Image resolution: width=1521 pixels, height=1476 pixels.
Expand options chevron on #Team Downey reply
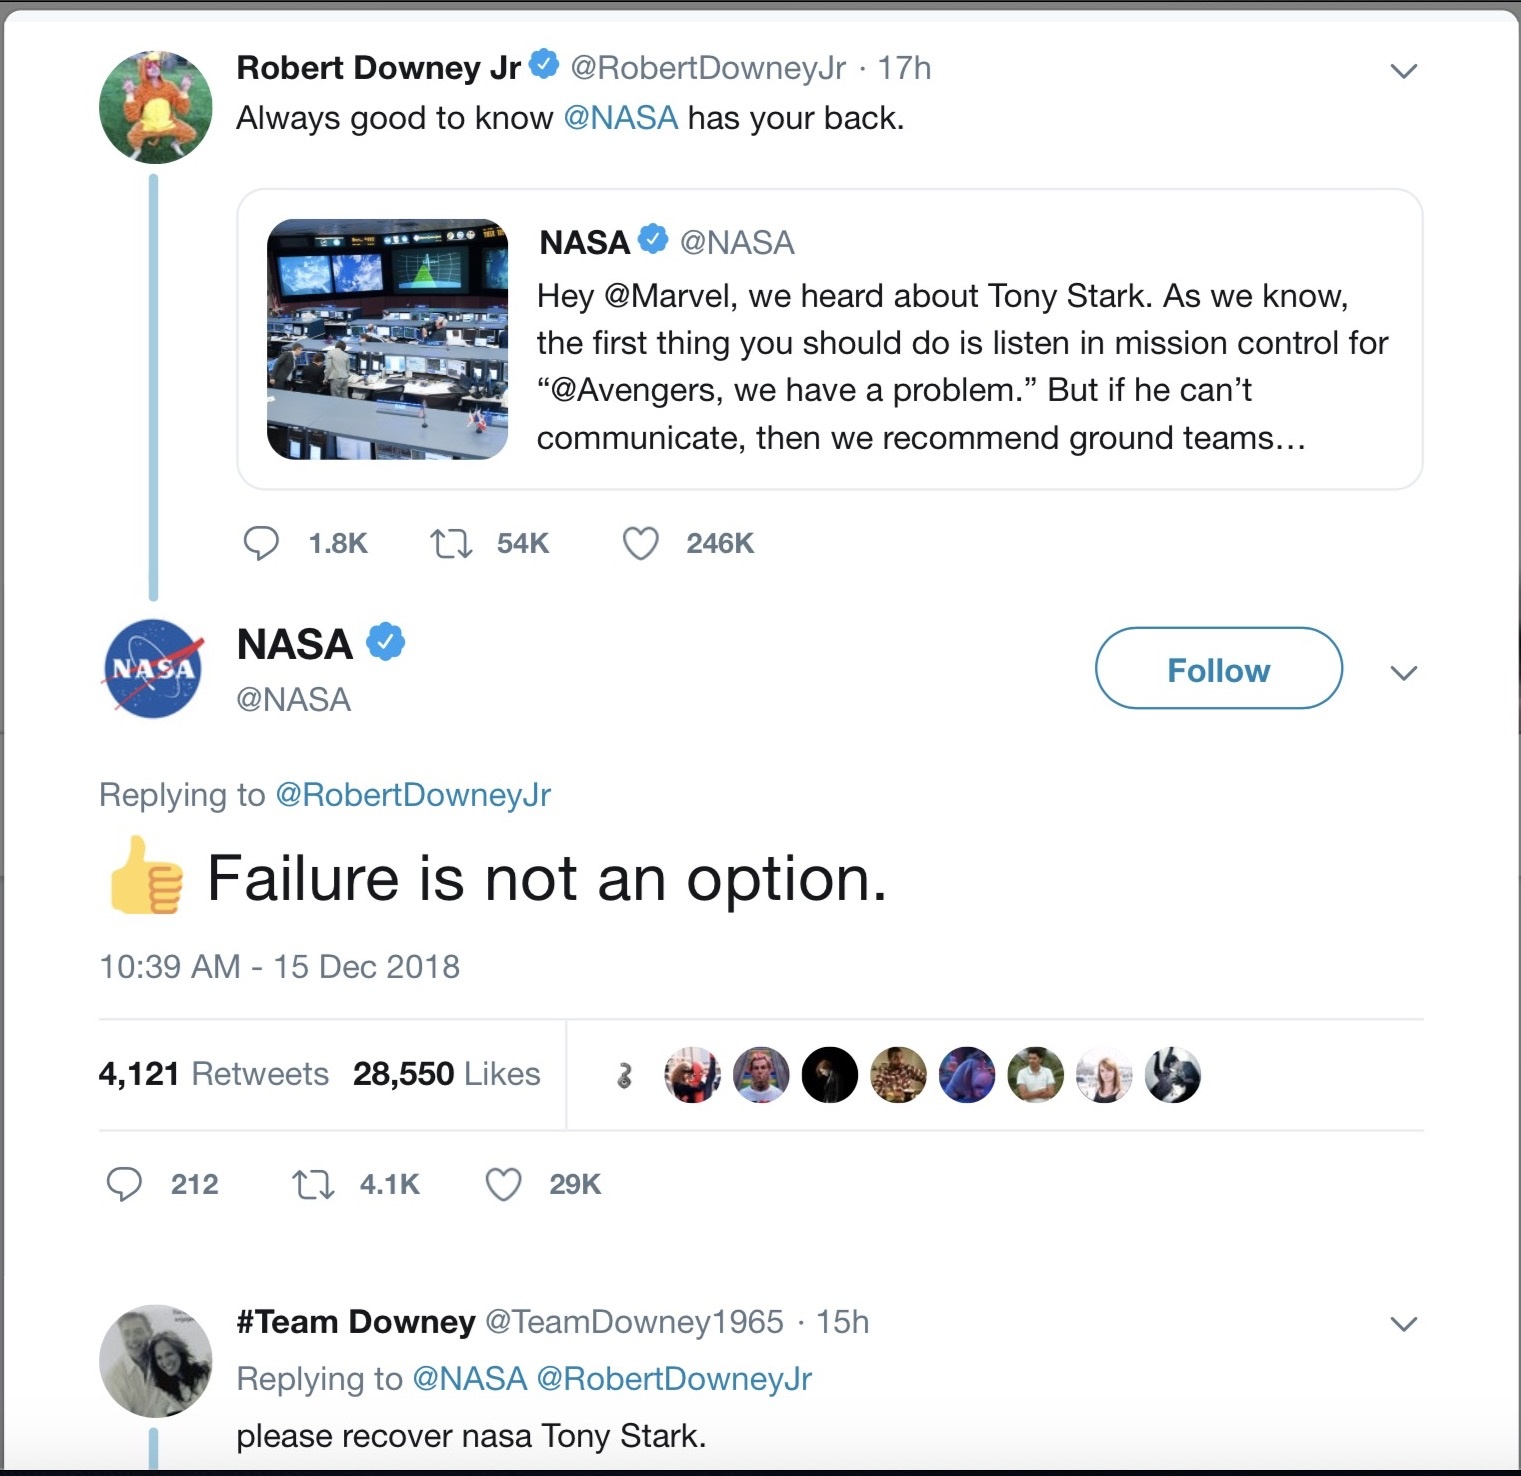[1404, 1323]
